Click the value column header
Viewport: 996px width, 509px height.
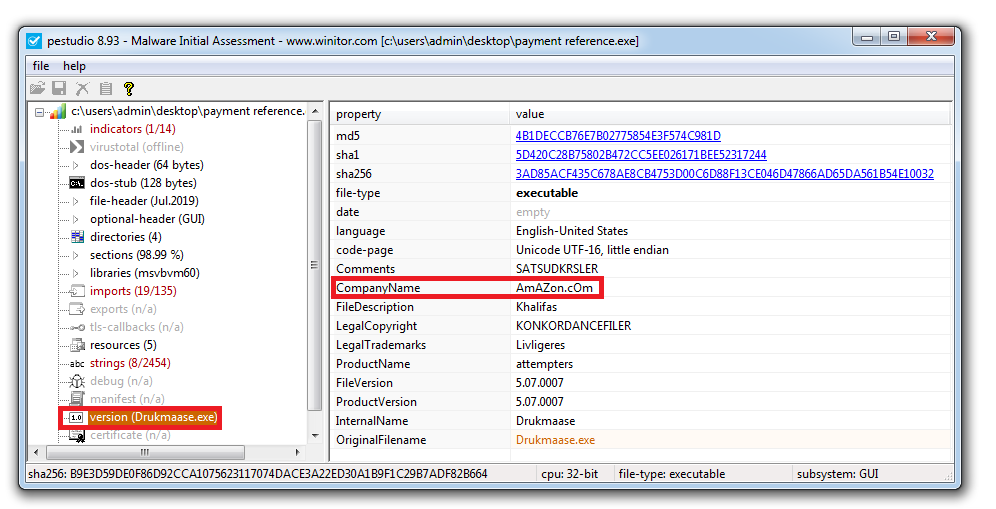click(730, 114)
